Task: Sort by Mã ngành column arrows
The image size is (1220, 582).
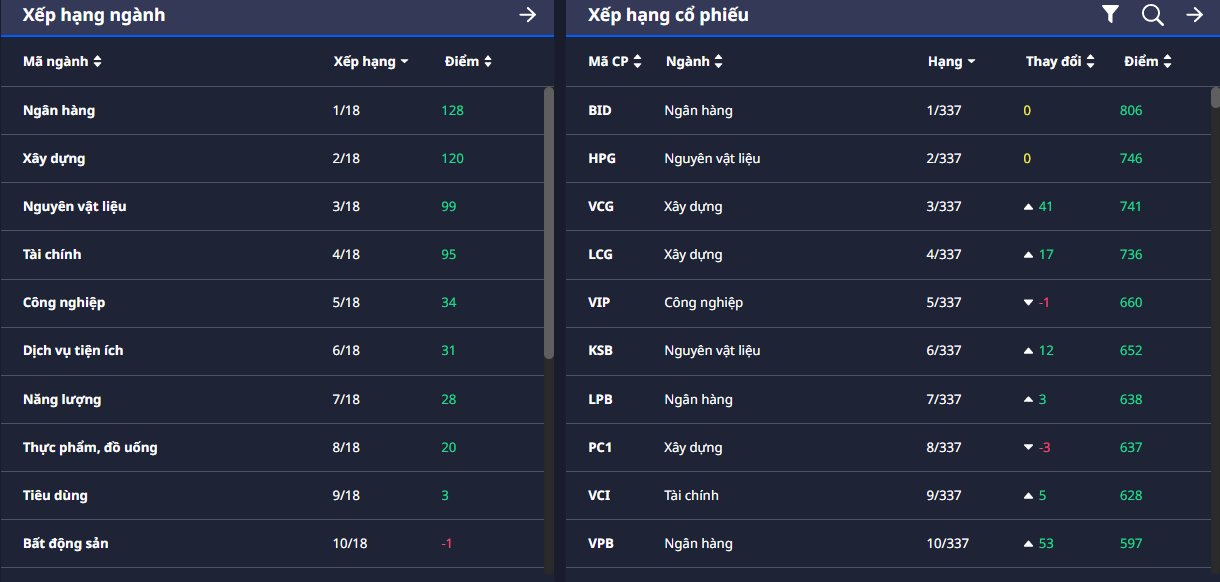Action: (97, 62)
